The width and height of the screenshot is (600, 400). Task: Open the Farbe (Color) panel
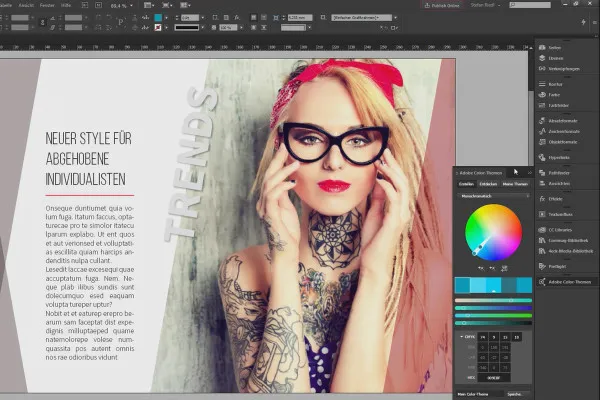click(x=553, y=95)
